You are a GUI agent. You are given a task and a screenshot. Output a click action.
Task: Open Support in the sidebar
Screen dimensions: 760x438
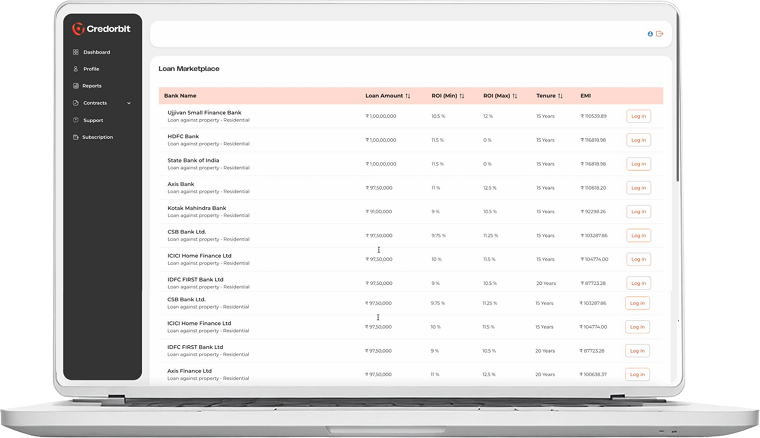tap(88, 120)
